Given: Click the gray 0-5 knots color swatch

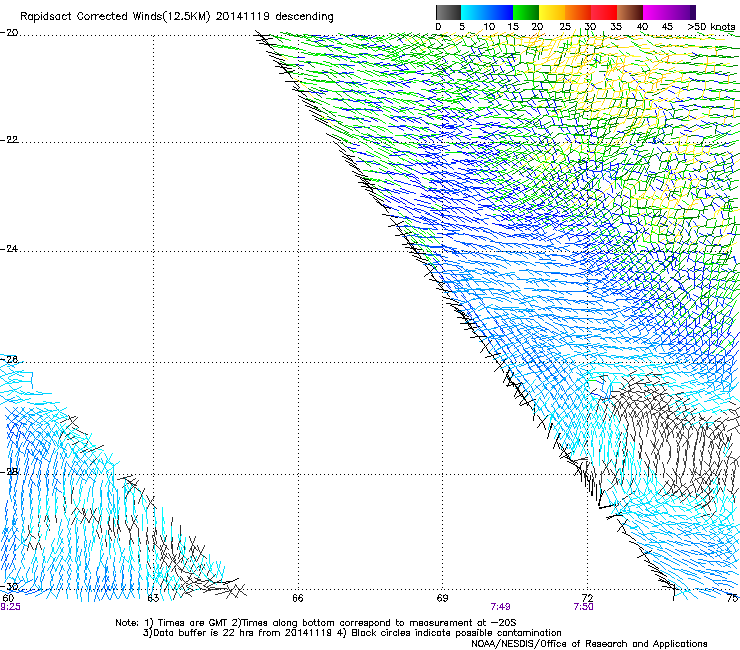Looking at the screenshot, I should click(448, 12).
